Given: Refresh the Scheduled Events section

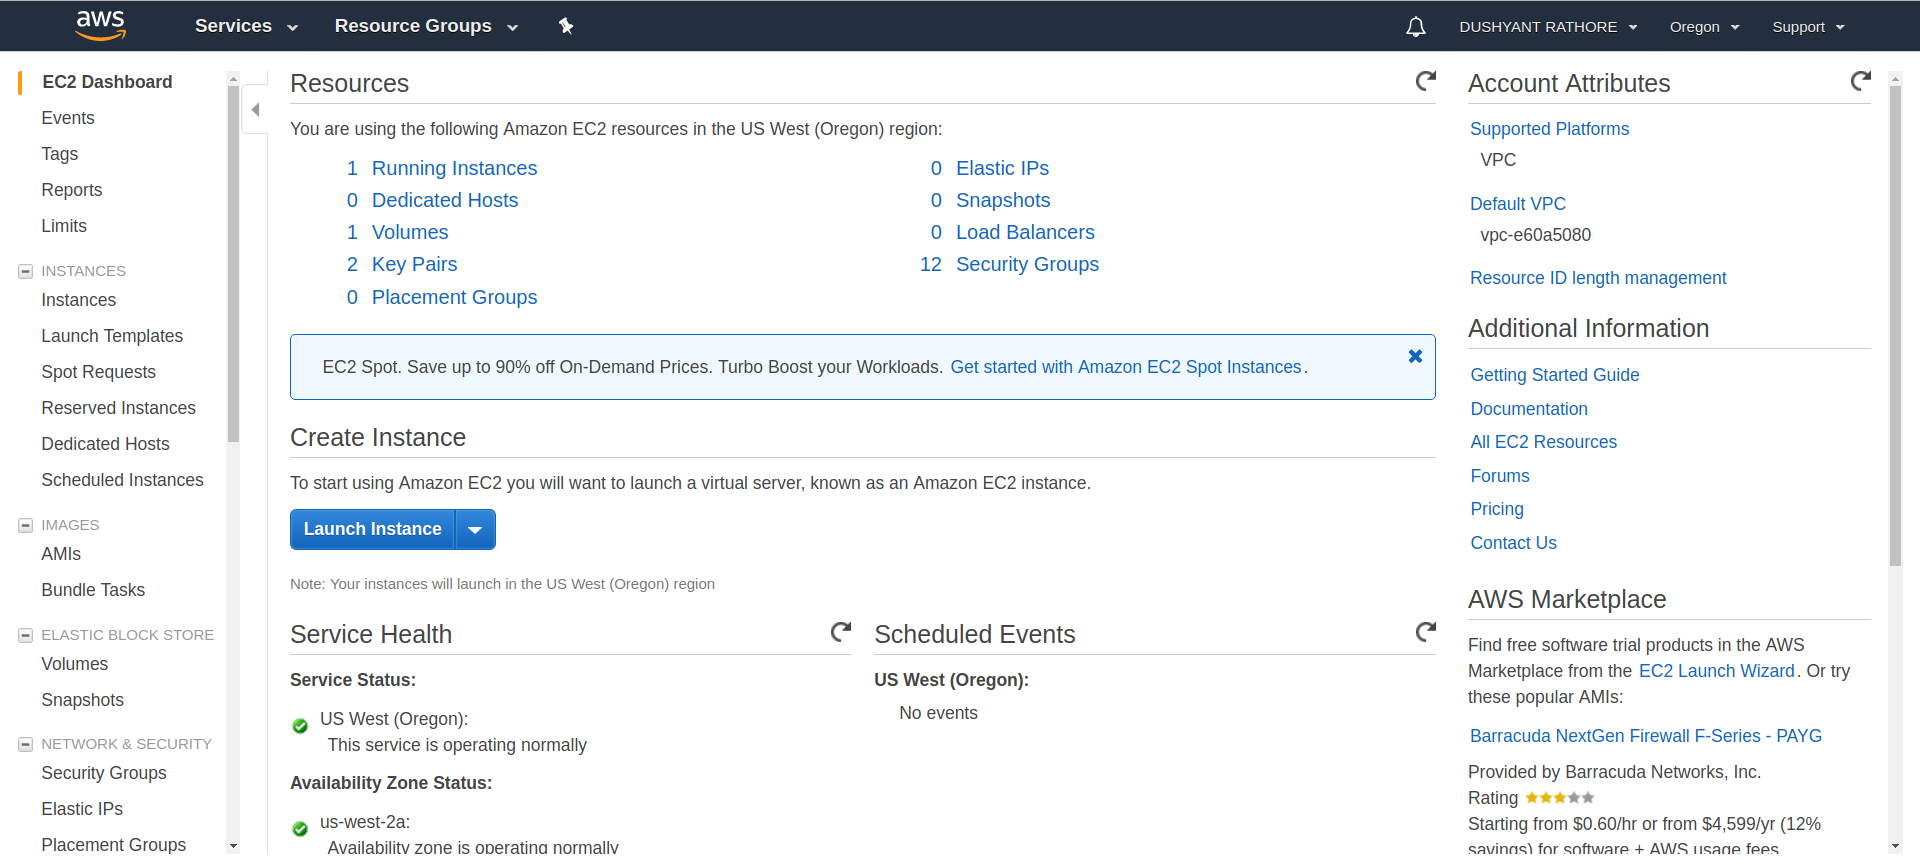Looking at the screenshot, I should [x=1426, y=632].
